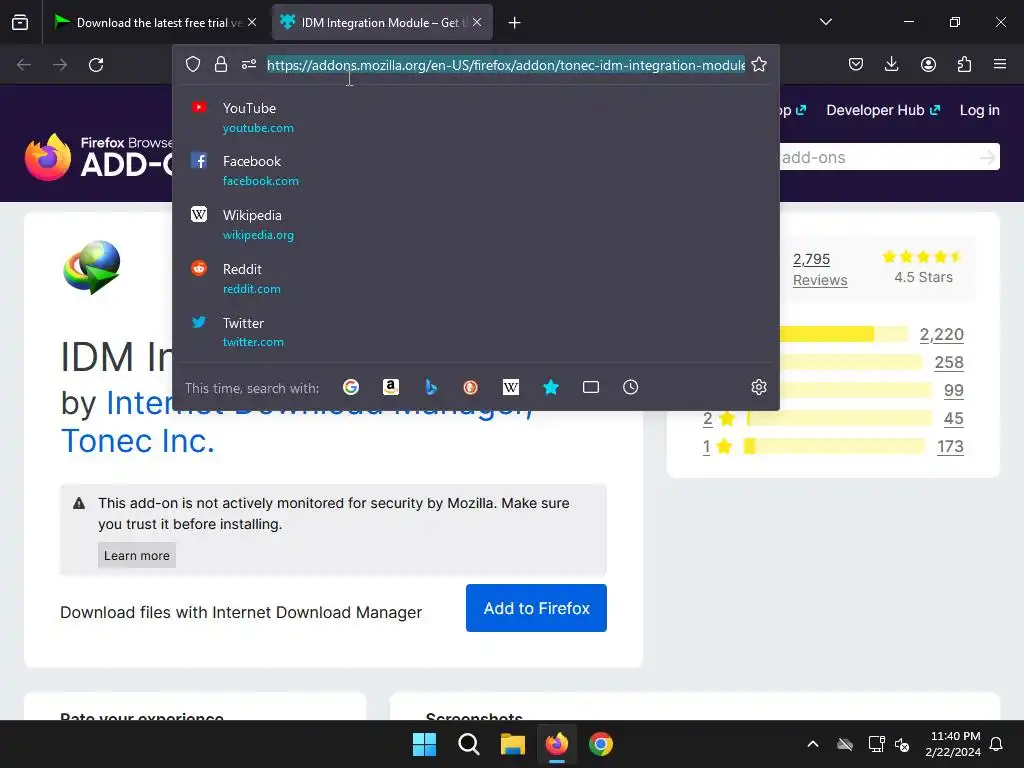Choose Twitter suggestion
Viewport: 1024px width, 768px height.
tap(476, 332)
